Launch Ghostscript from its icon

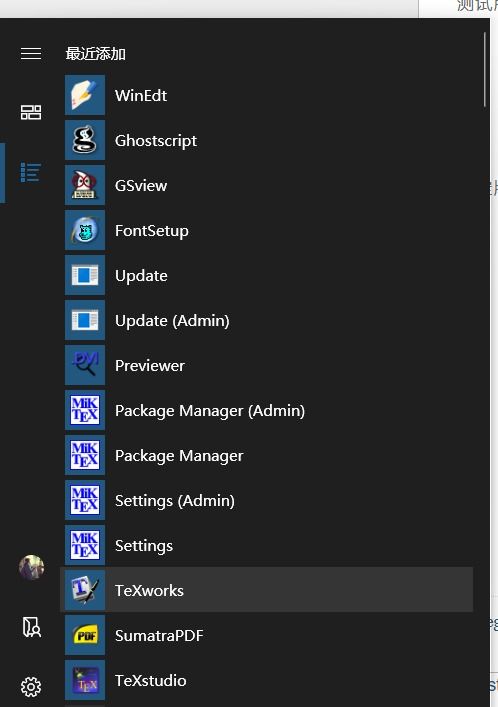(x=85, y=140)
